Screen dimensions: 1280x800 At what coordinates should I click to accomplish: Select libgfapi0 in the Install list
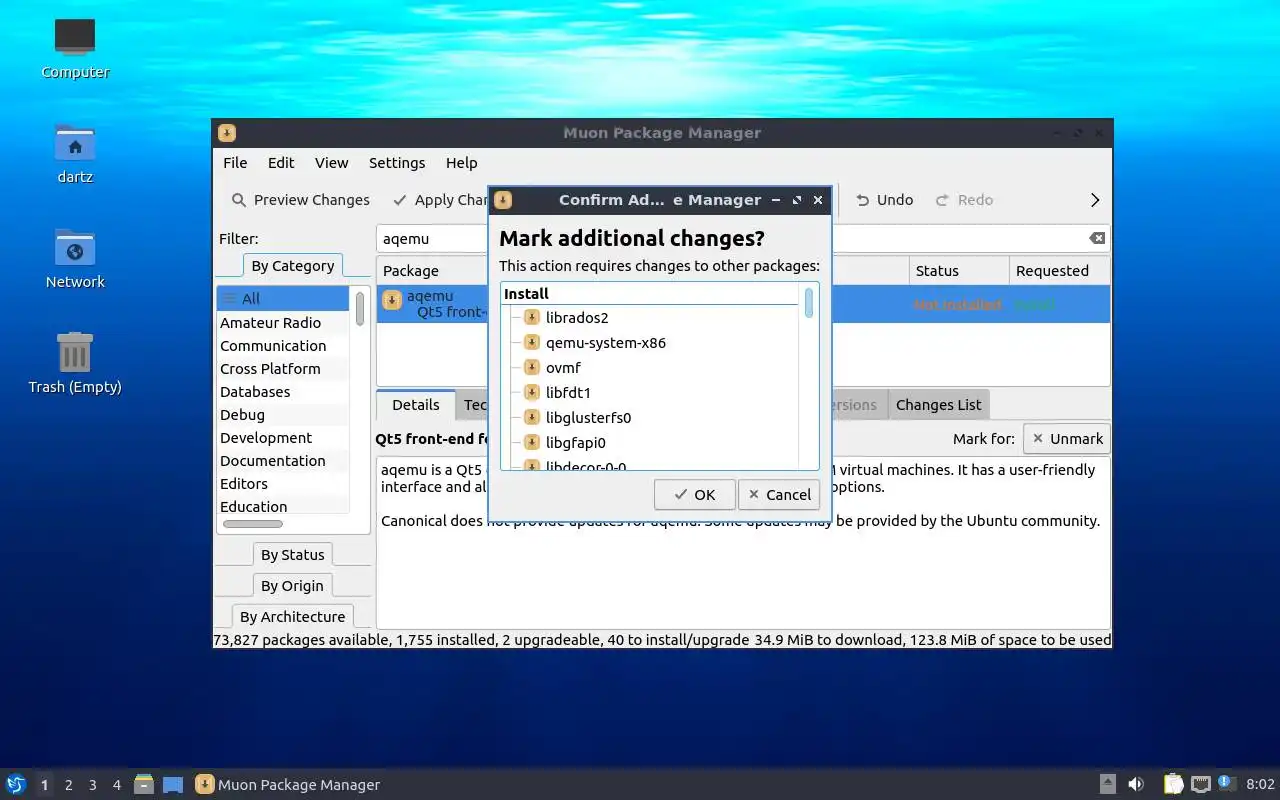[576, 443]
